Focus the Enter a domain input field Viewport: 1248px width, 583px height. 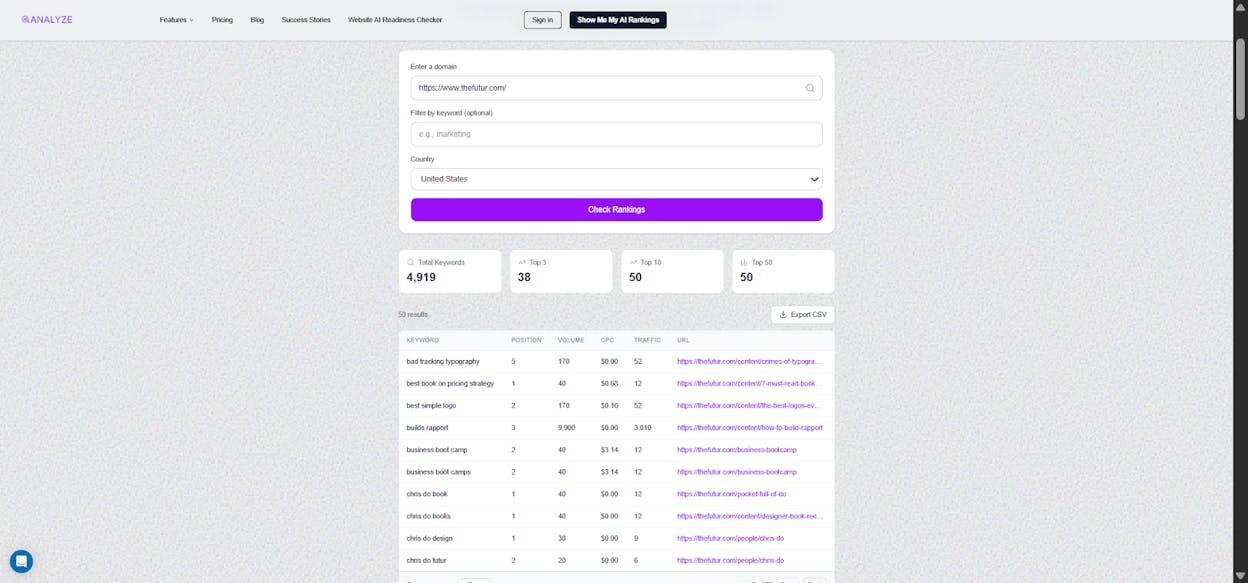(x=616, y=88)
